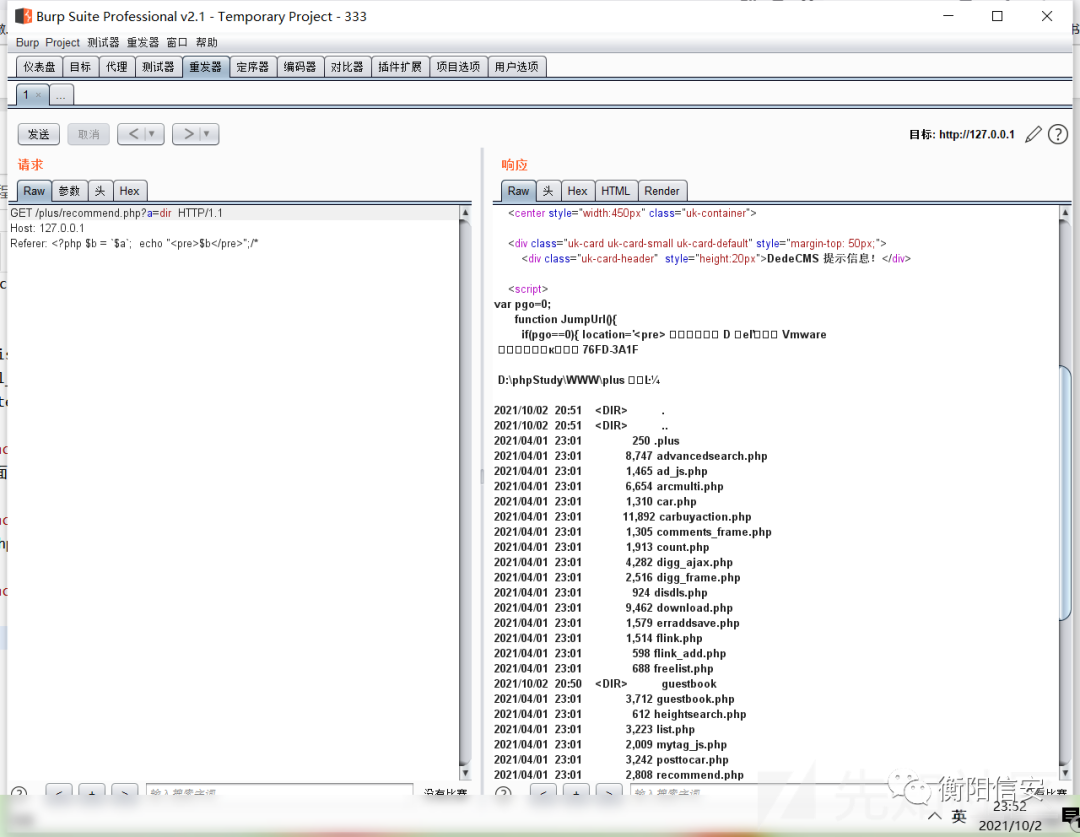
Task: Open the help question mark icon near target
Action: pos(1058,134)
